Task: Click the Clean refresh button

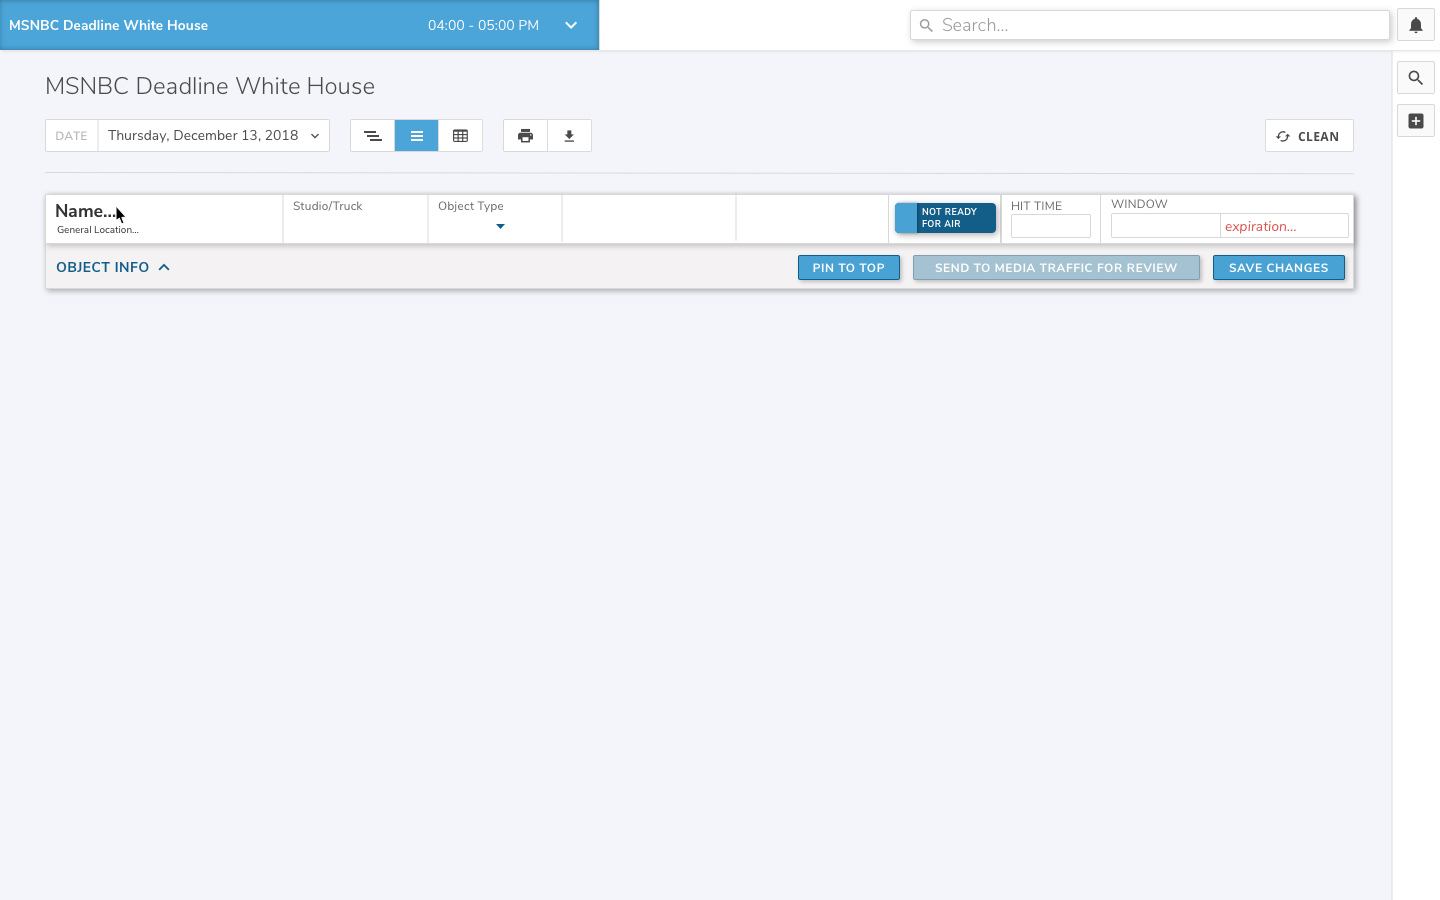Action: point(1308,136)
